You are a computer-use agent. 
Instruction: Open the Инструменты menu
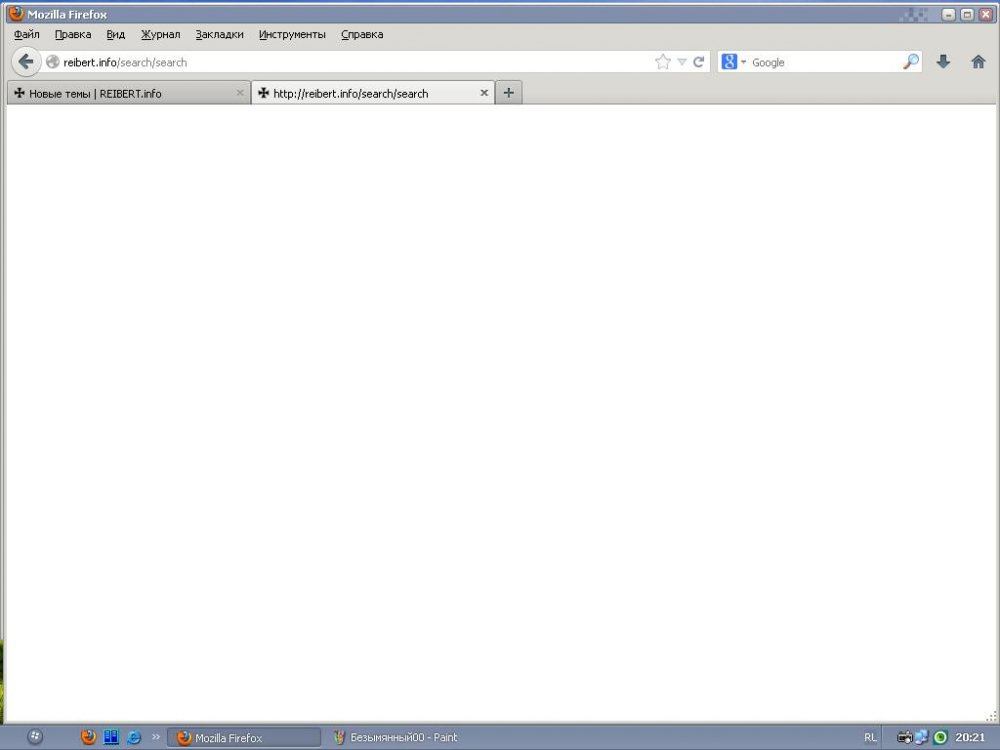pyautogui.click(x=292, y=34)
